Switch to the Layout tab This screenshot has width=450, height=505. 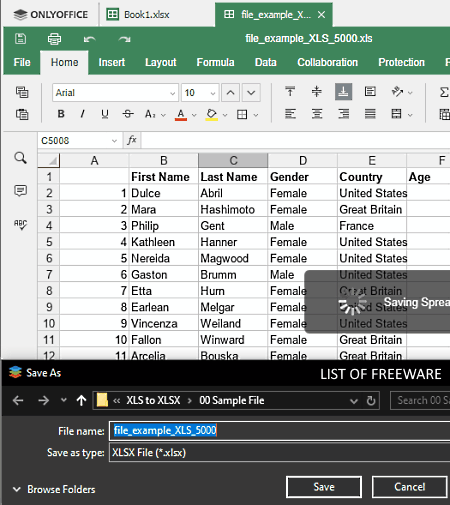coord(161,62)
